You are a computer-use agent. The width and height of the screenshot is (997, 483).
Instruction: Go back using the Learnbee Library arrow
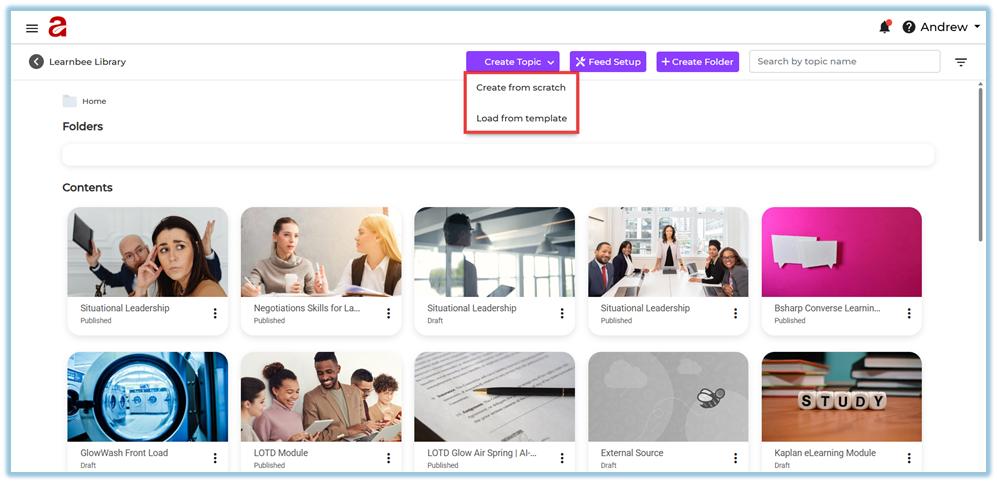[x=37, y=62]
